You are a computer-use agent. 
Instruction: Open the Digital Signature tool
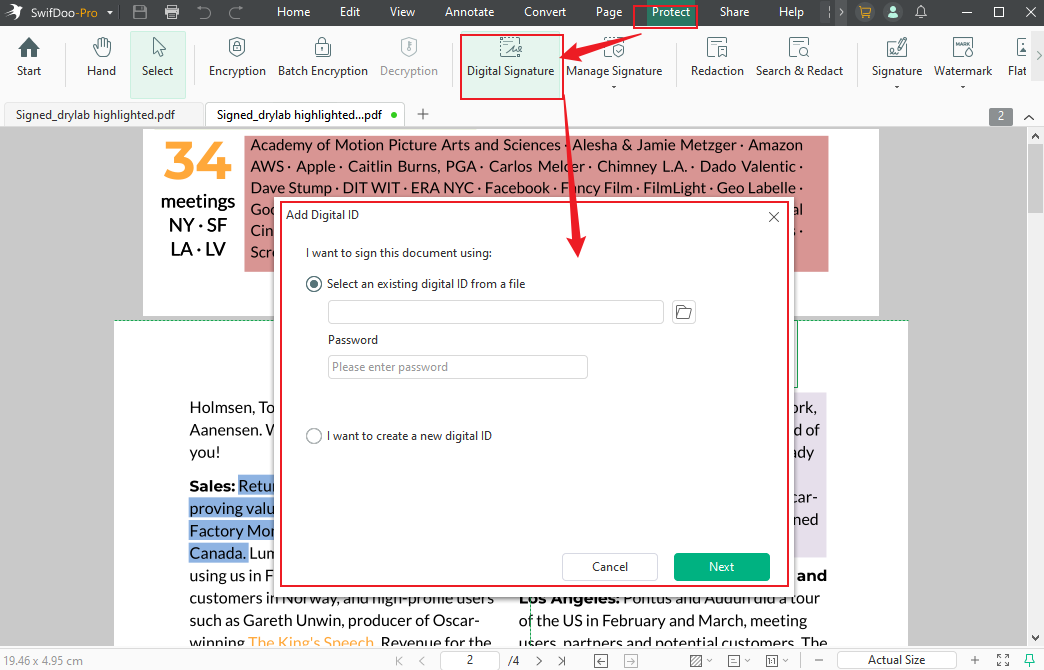511,62
